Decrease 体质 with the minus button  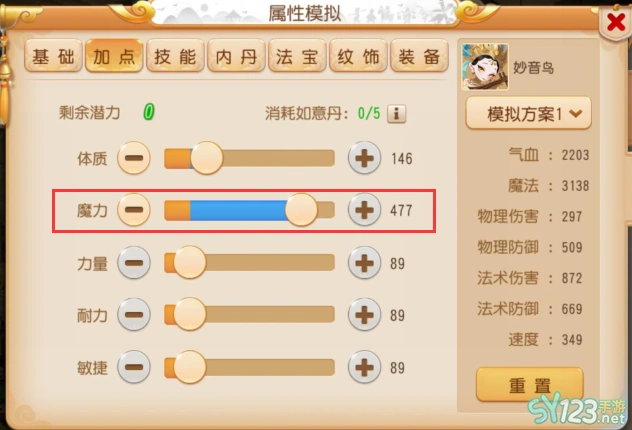click(134, 158)
